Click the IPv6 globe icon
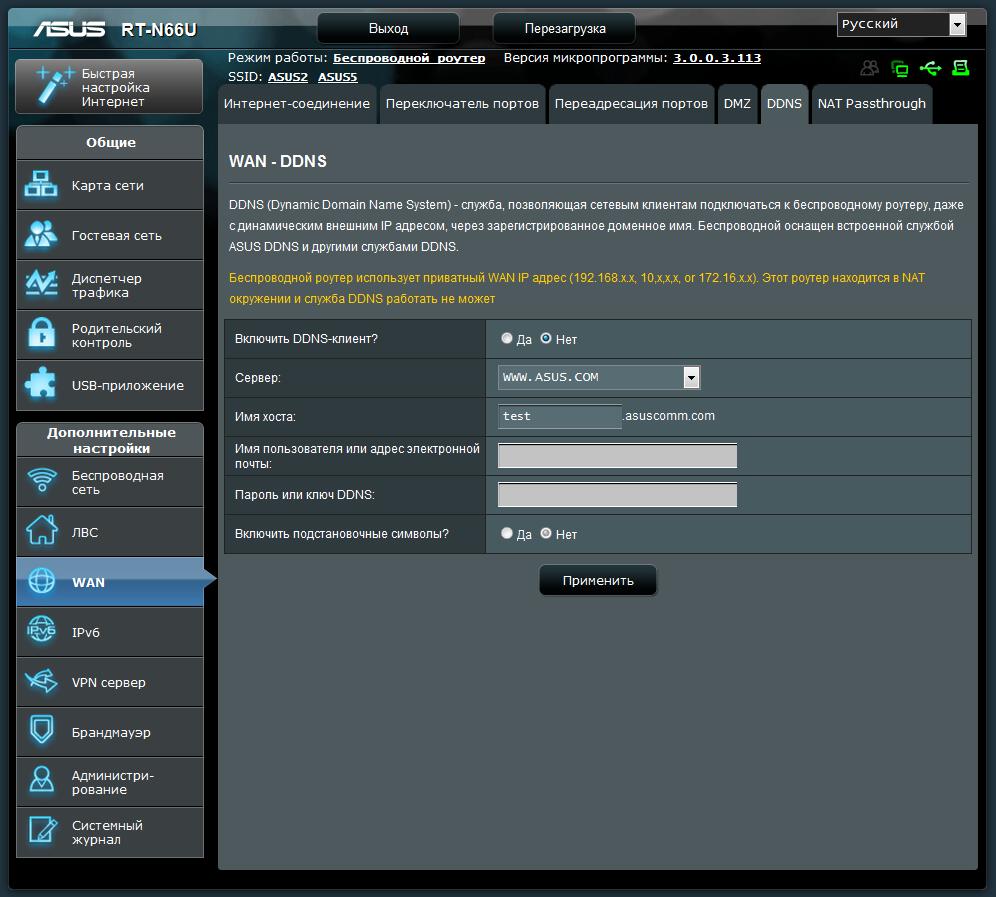 [41, 630]
